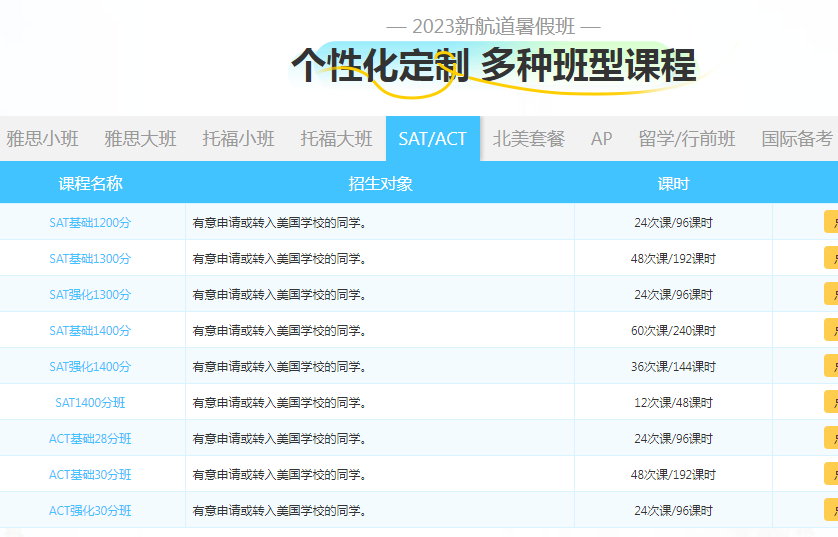This screenshot has width=838, height=537.
Task: Select 24次课/96课时 in ACT强化30分班 row
Action: click(673, 510)
